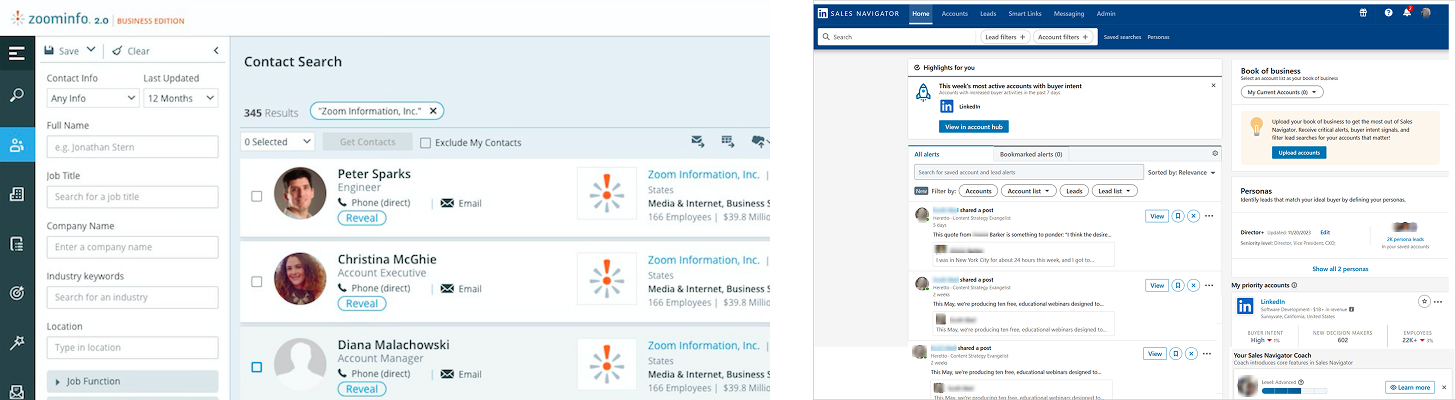Click the Sales Navigator search box
This screenshot has height=400, width=1456.
coord(897,37)
